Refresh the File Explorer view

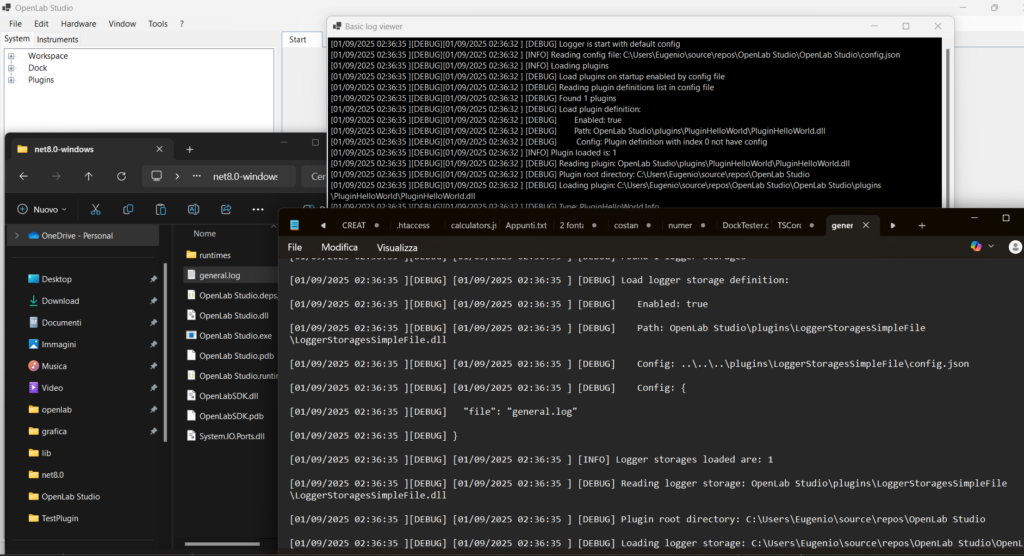(x=121, y=176)
